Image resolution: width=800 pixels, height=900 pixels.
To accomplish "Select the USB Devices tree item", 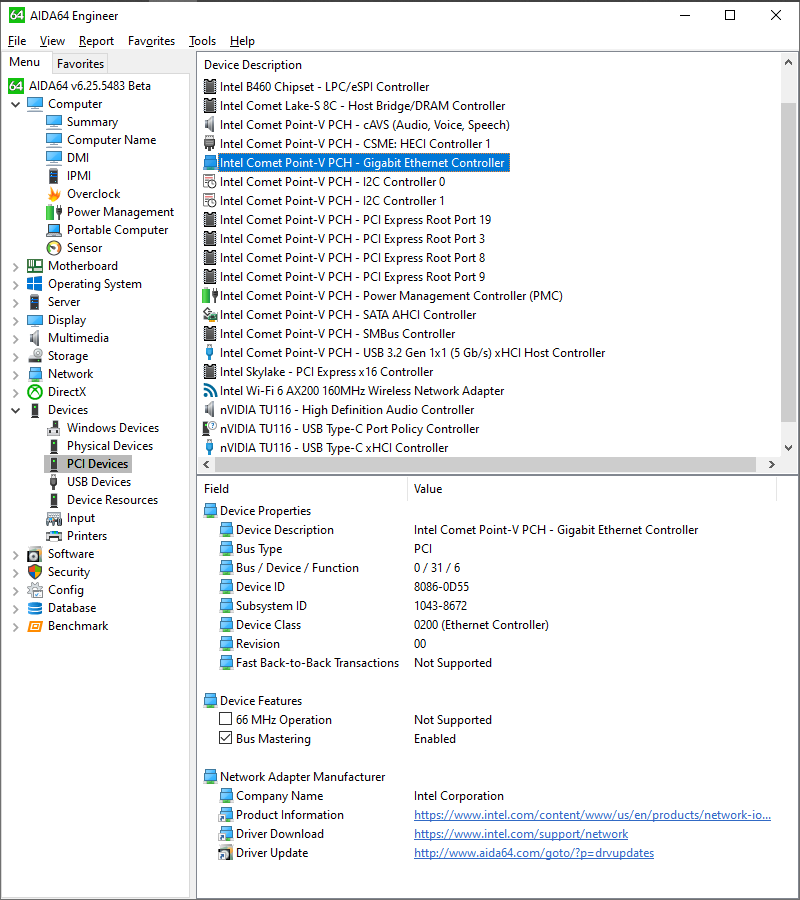I will point(99,482).
